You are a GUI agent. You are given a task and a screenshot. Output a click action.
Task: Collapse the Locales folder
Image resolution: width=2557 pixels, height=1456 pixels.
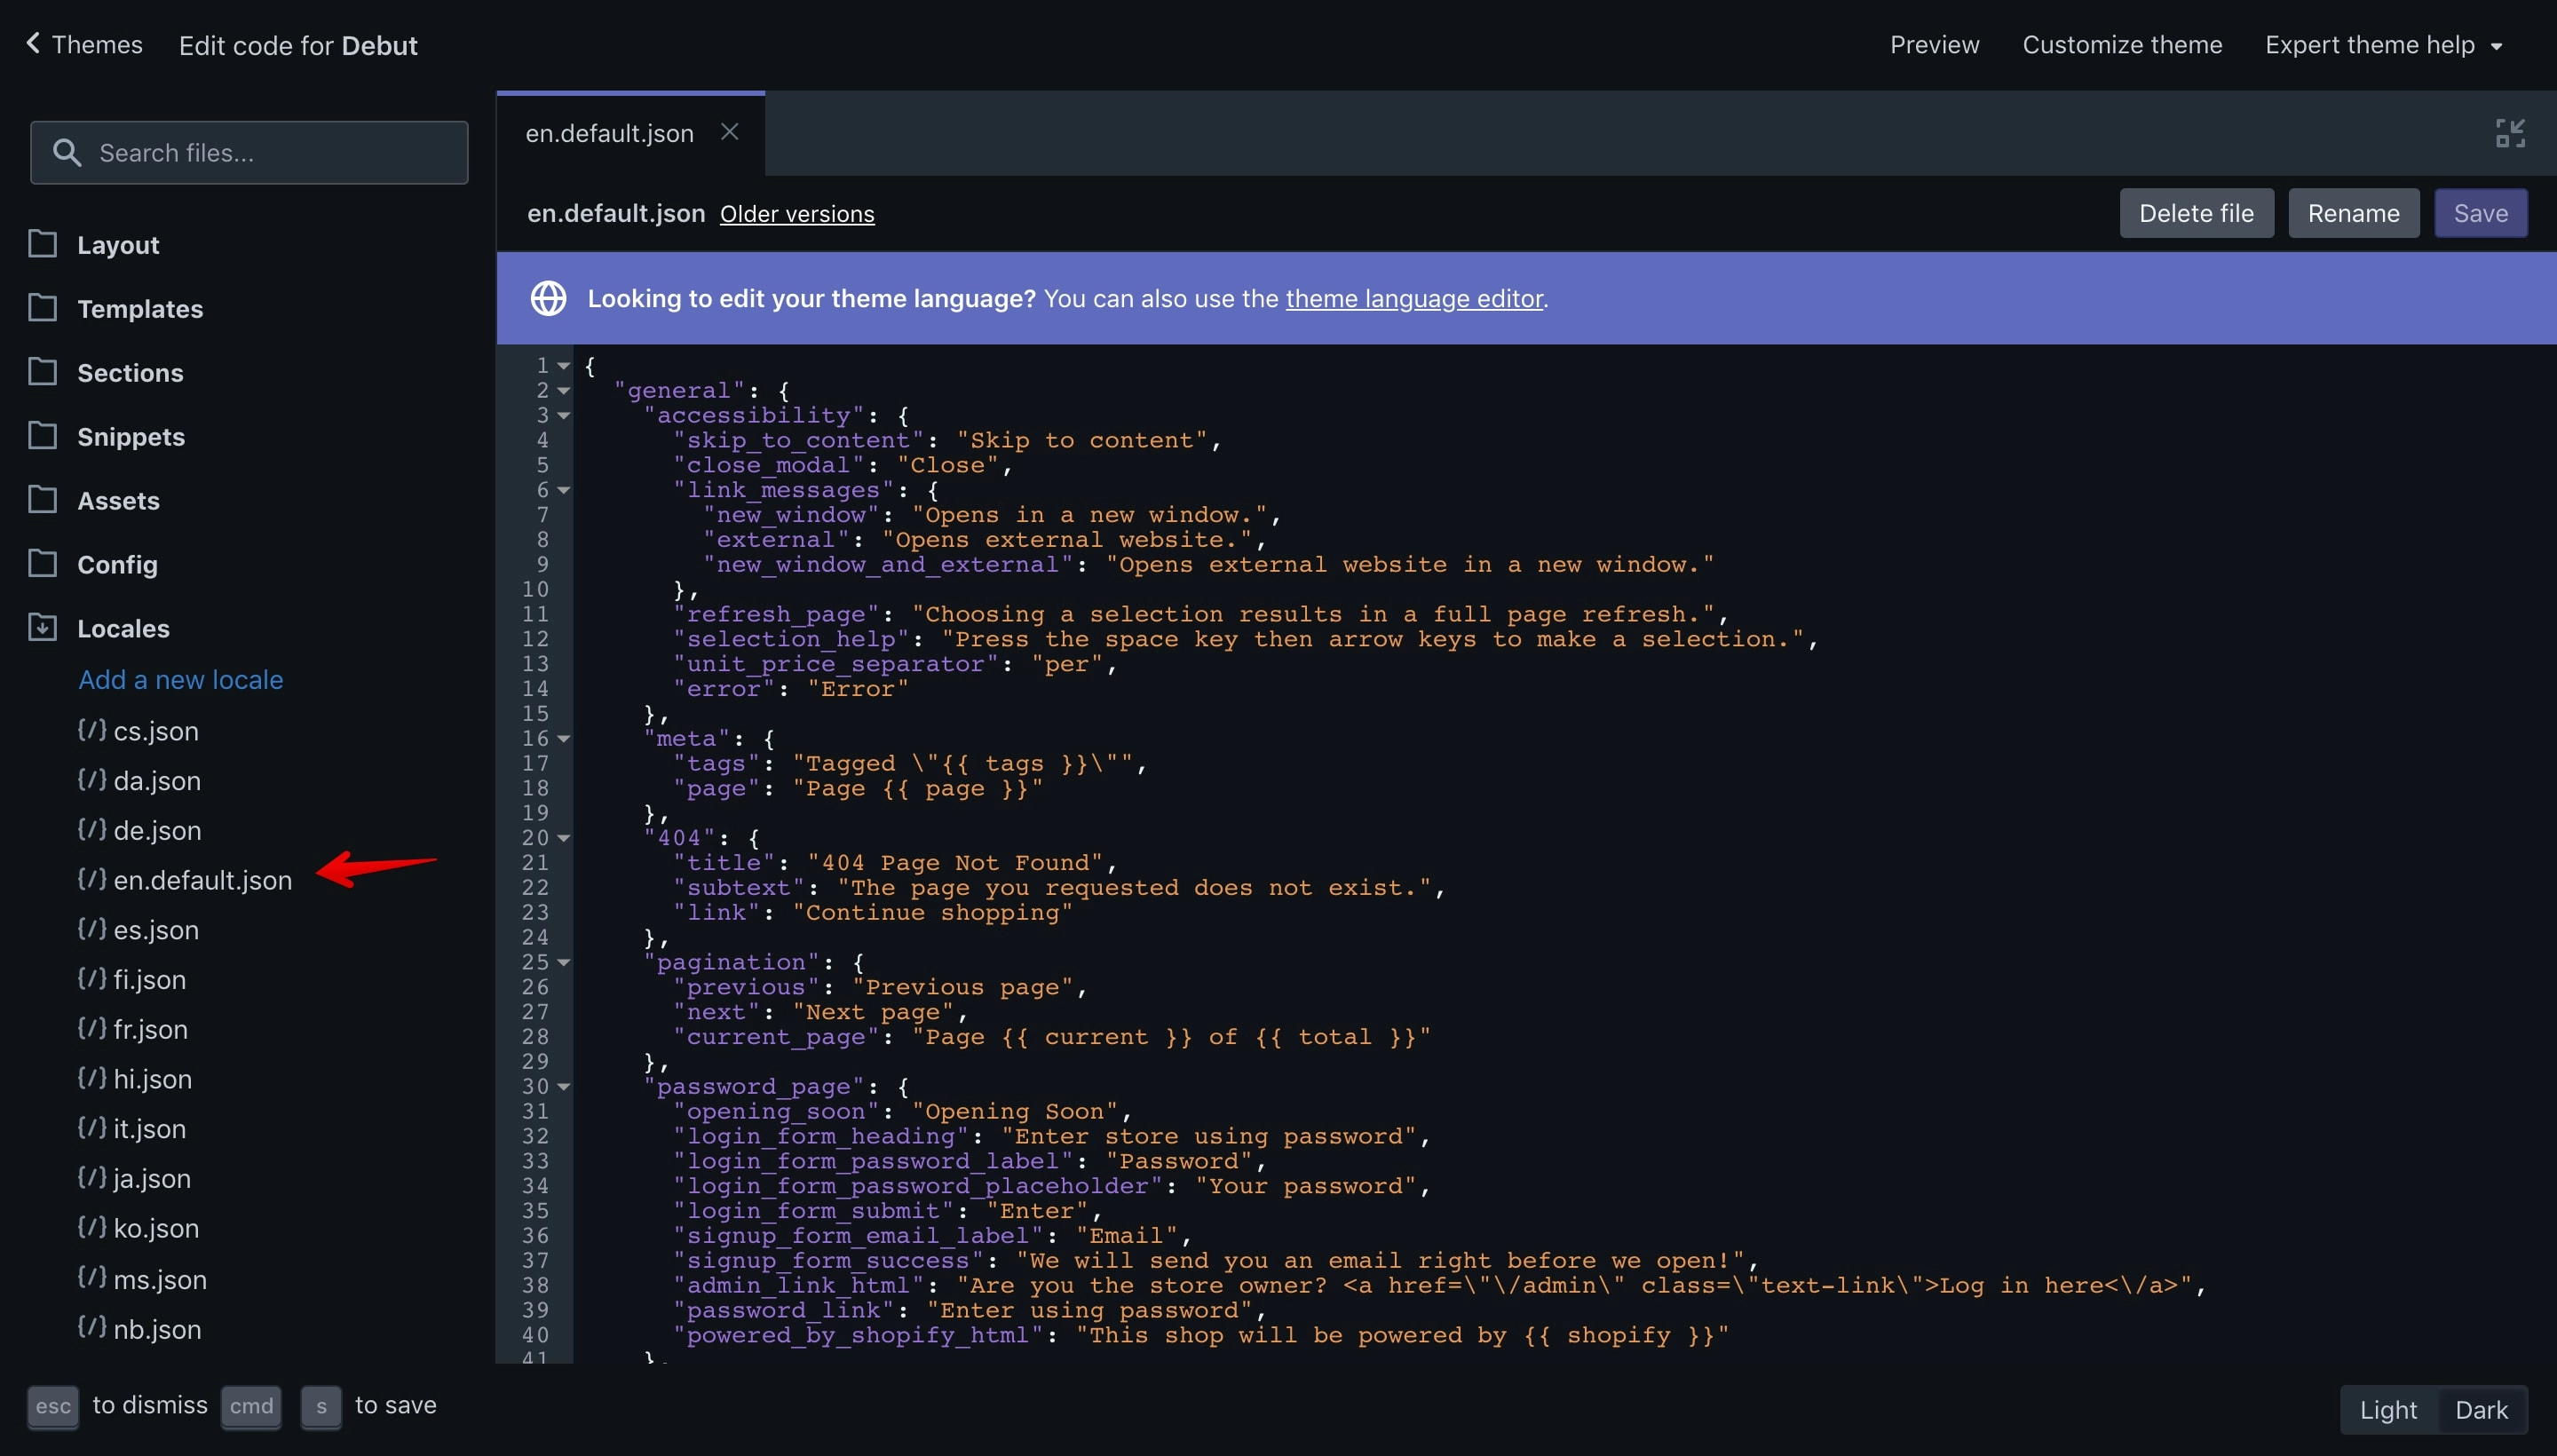pyautogui.click(x=123, y=629)
